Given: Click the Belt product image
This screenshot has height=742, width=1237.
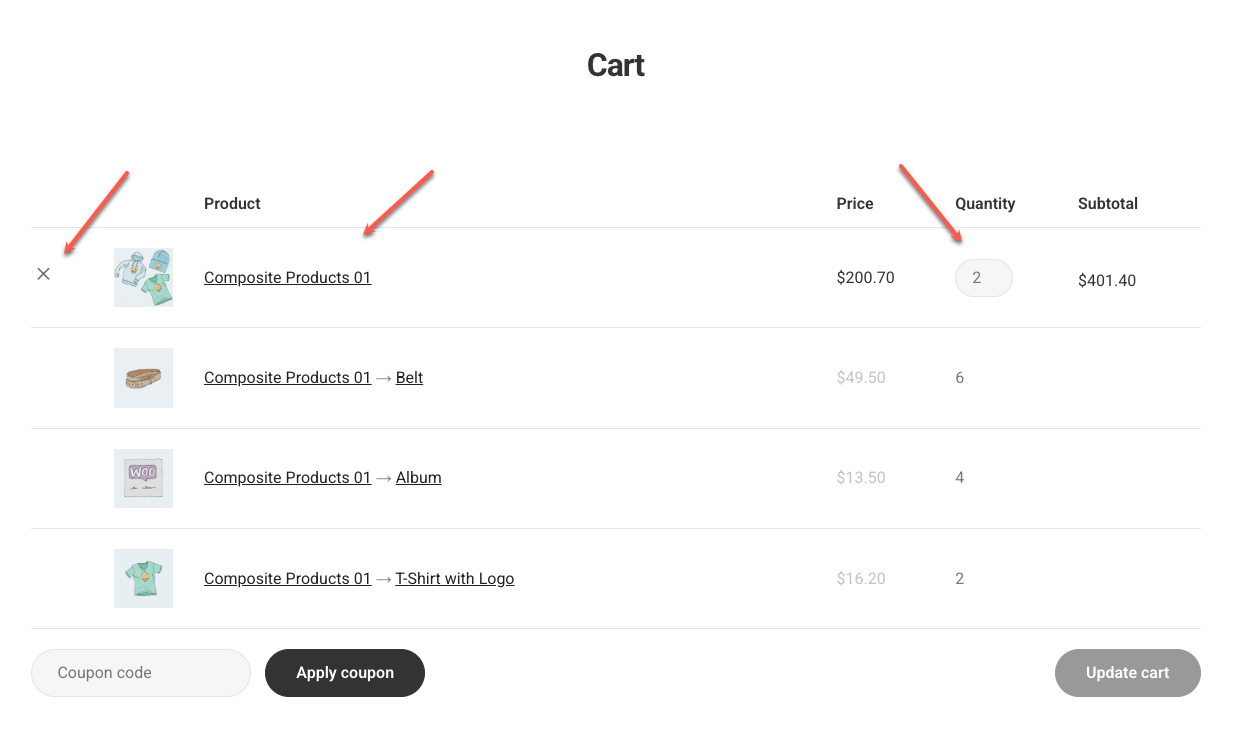Looking at the screenshot, I should 143,378.
